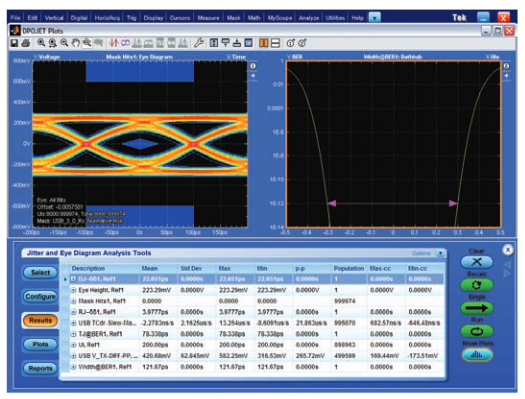Toggle the red vertical cursors icon

114,43
